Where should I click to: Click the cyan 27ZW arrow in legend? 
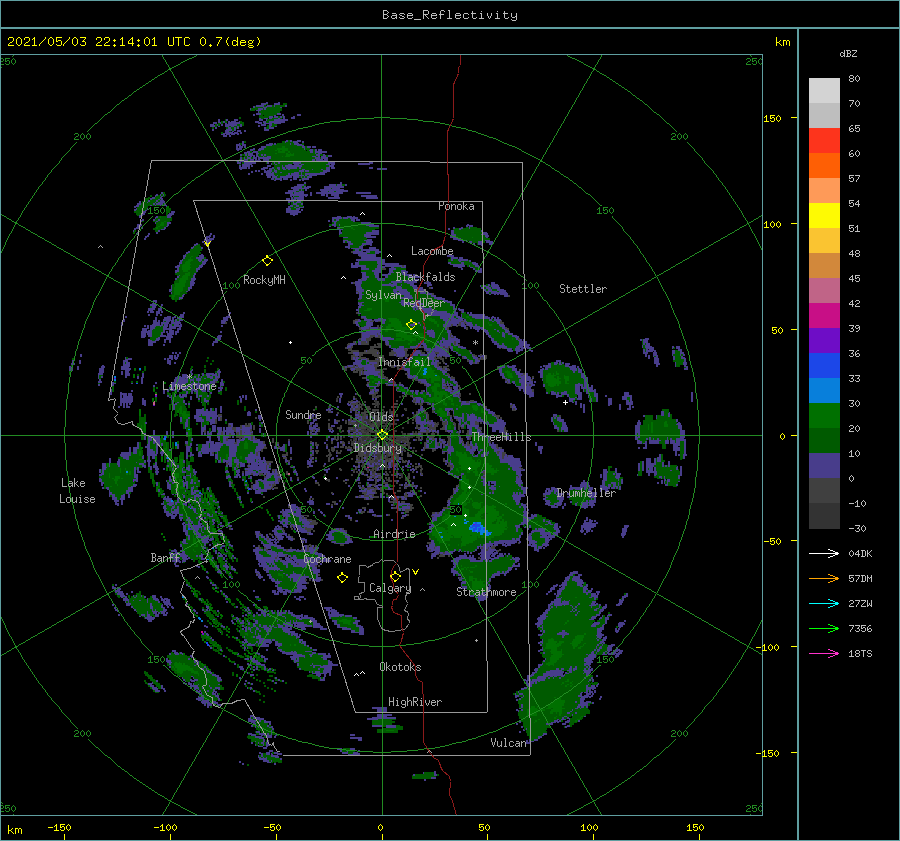(824, 603)
